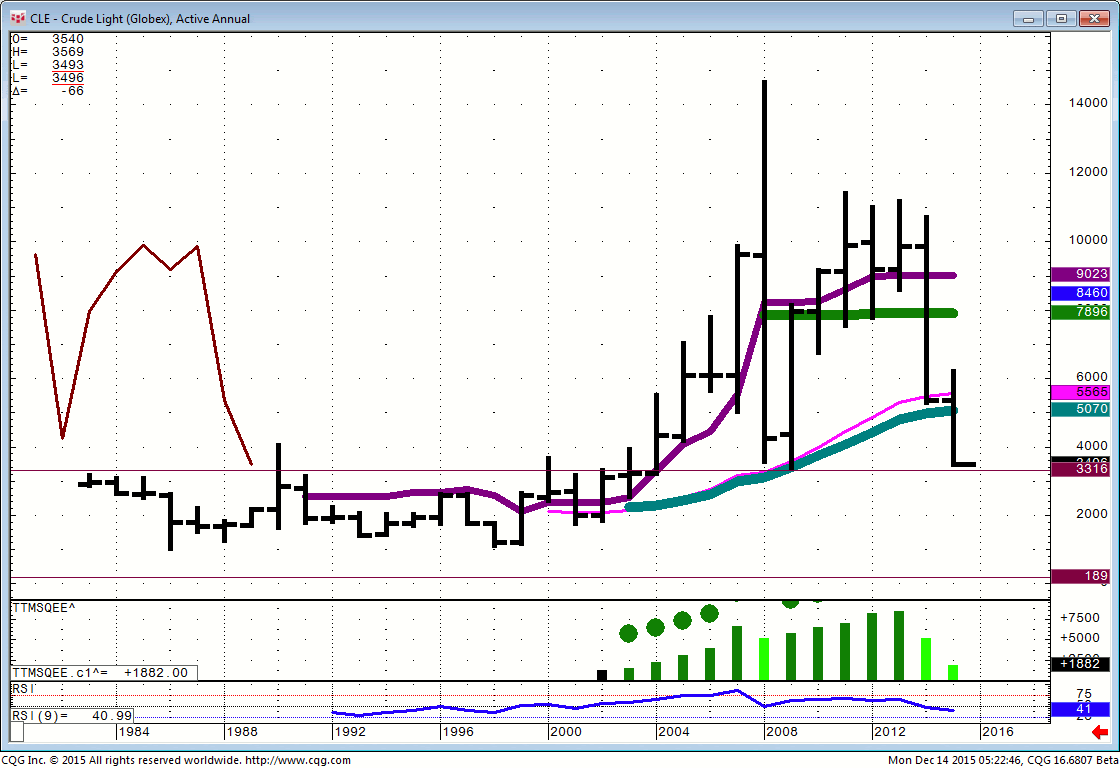The height and width of the screenshot is (768, 1120).
Task: Click the TTMSQEE^ study label
Action: coord(44,607)
